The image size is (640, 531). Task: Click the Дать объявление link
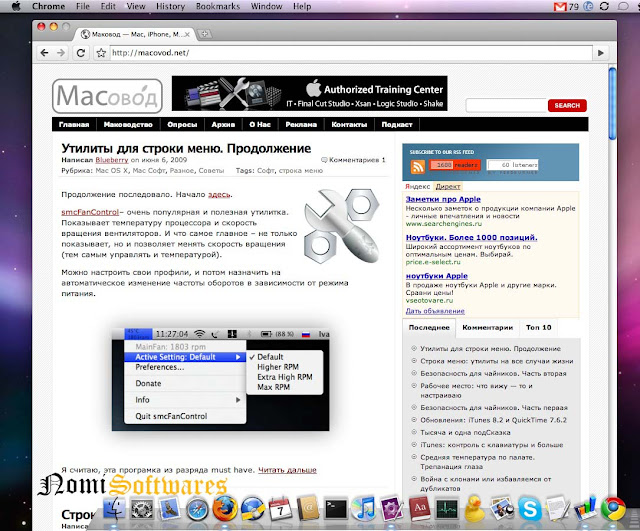[435, 311]
